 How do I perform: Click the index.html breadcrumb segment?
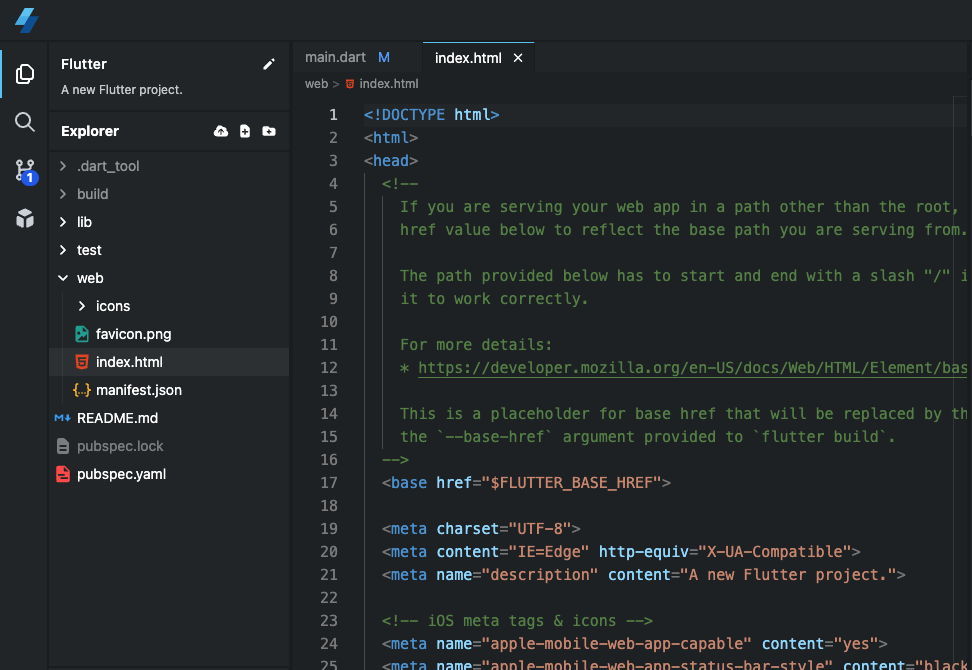coord(389,84)
